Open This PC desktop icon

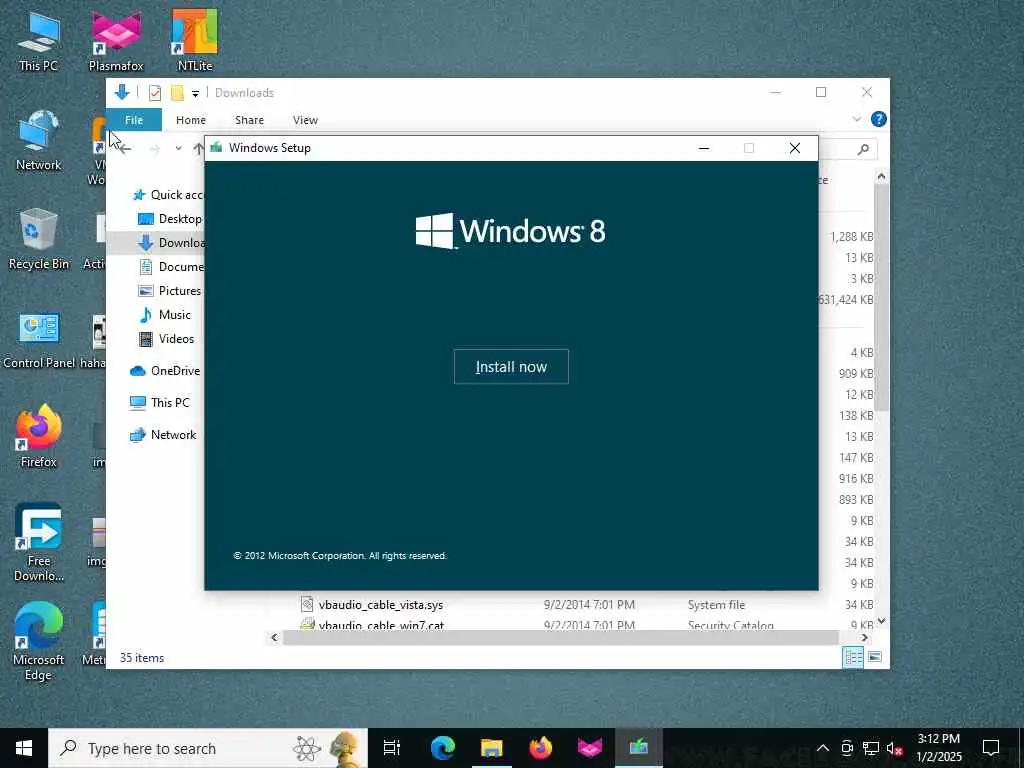pos(38,41)
